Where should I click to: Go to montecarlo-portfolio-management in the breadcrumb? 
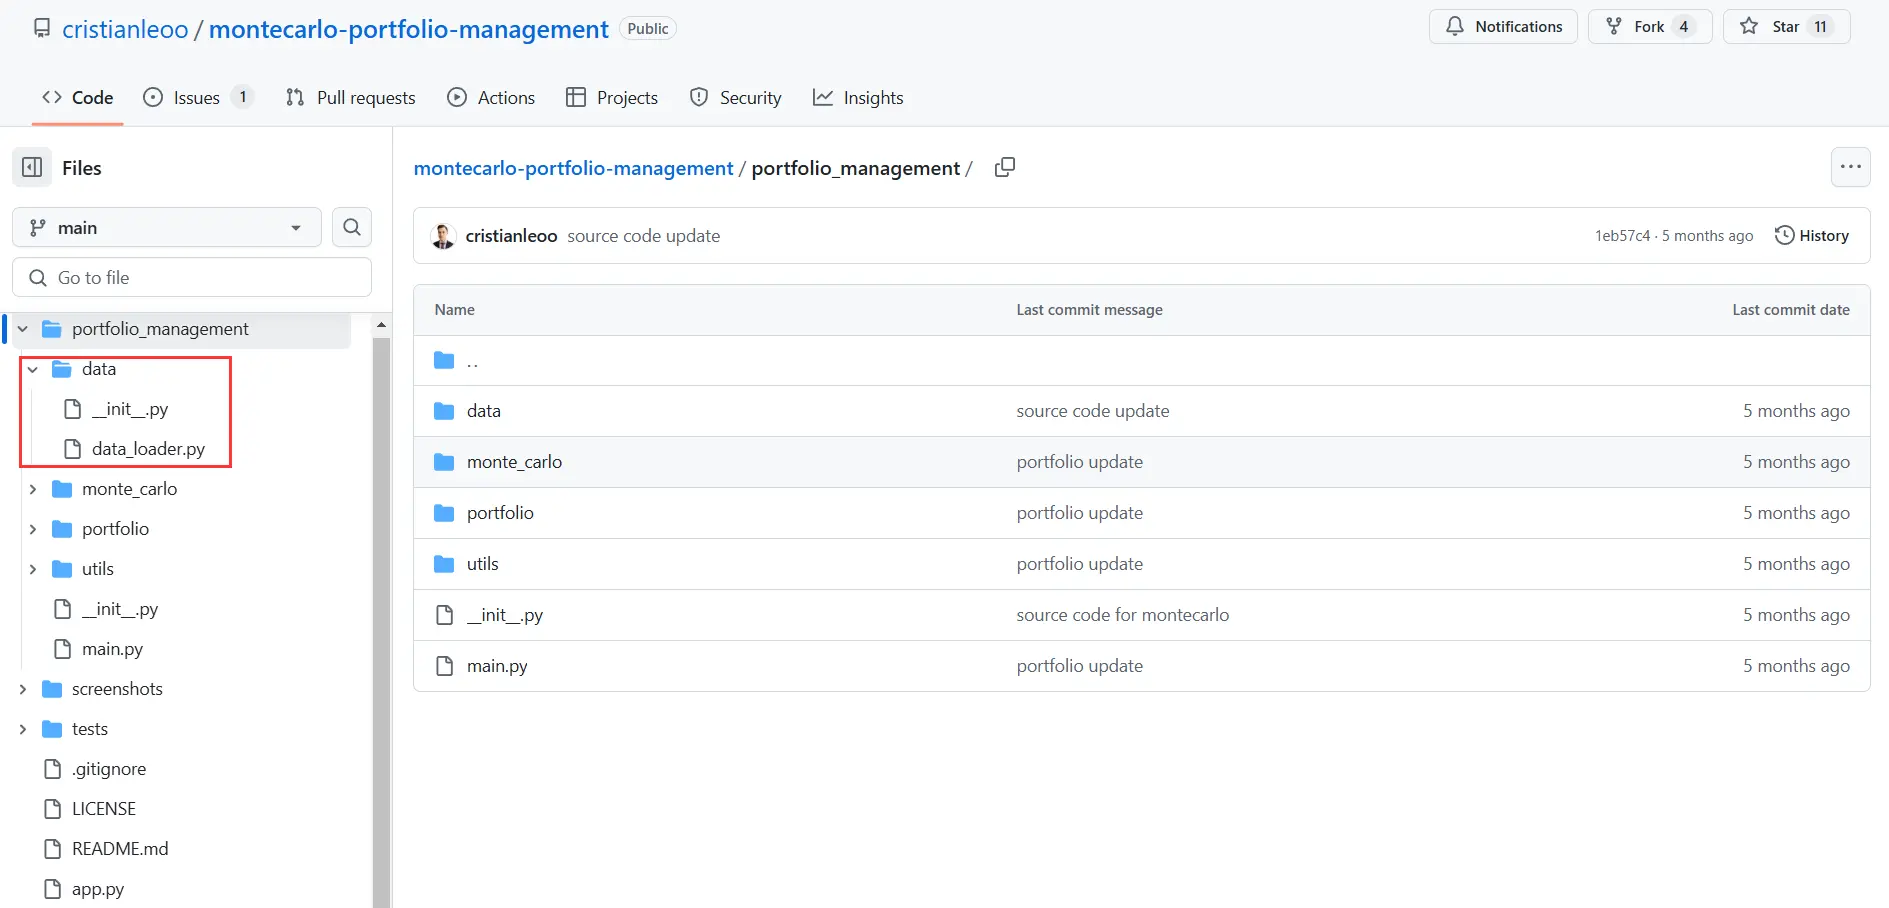[x=574, y=168]
